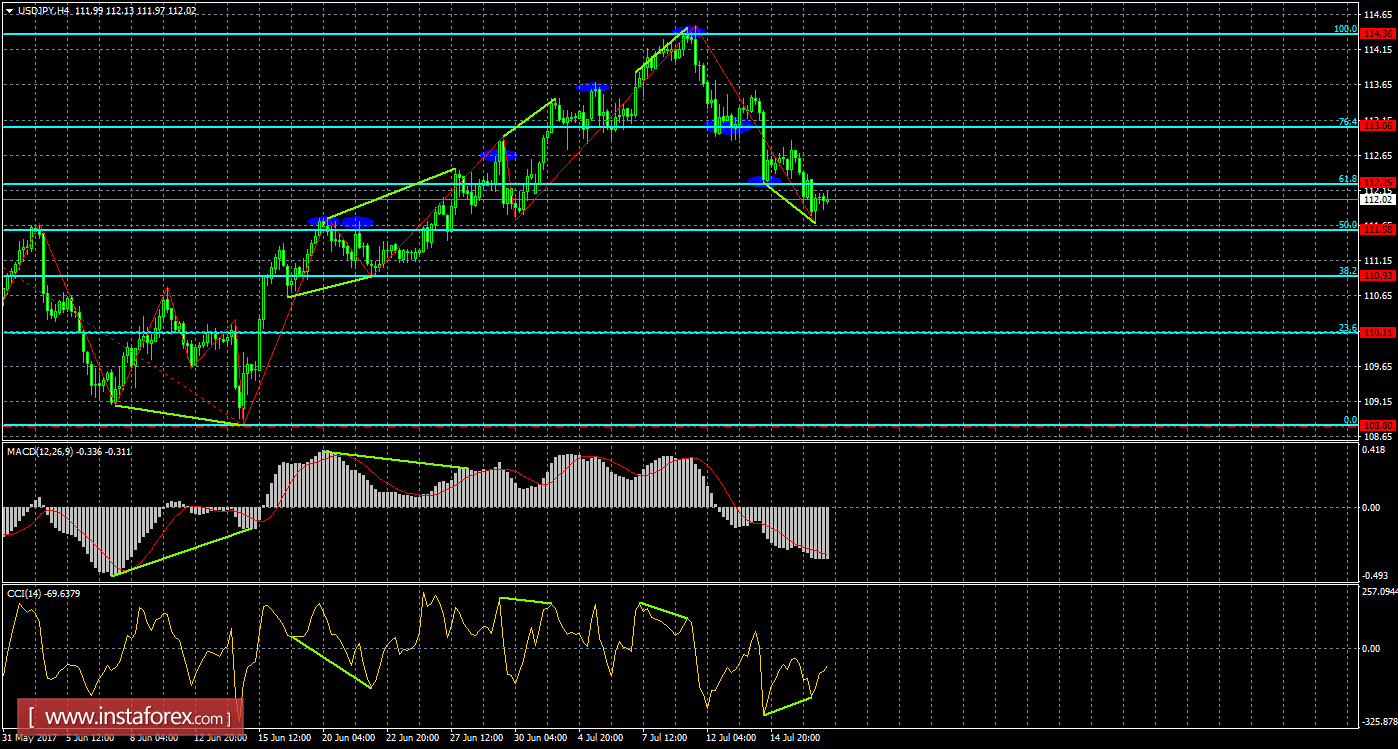The width and height of the screenshot is (1398, 749).
Task: Select the 23.6 Fibonacci level label
Action: pyautogui.click(x=1347, y=327)
